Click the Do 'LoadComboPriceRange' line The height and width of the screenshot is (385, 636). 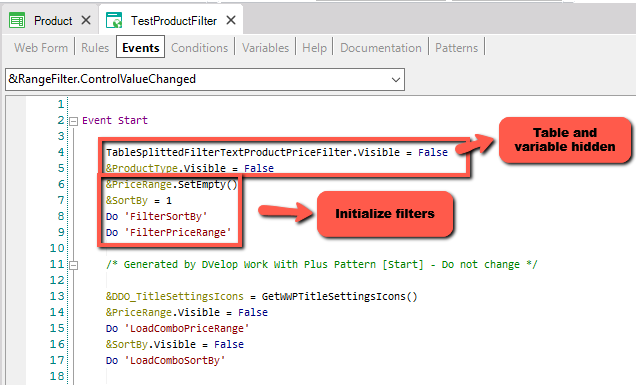pos(177,328)
